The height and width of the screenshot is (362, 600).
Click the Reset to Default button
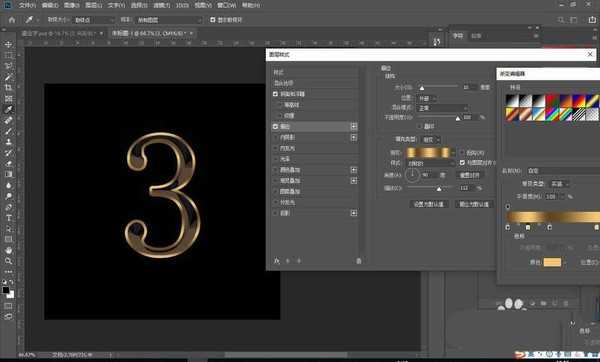474,204
